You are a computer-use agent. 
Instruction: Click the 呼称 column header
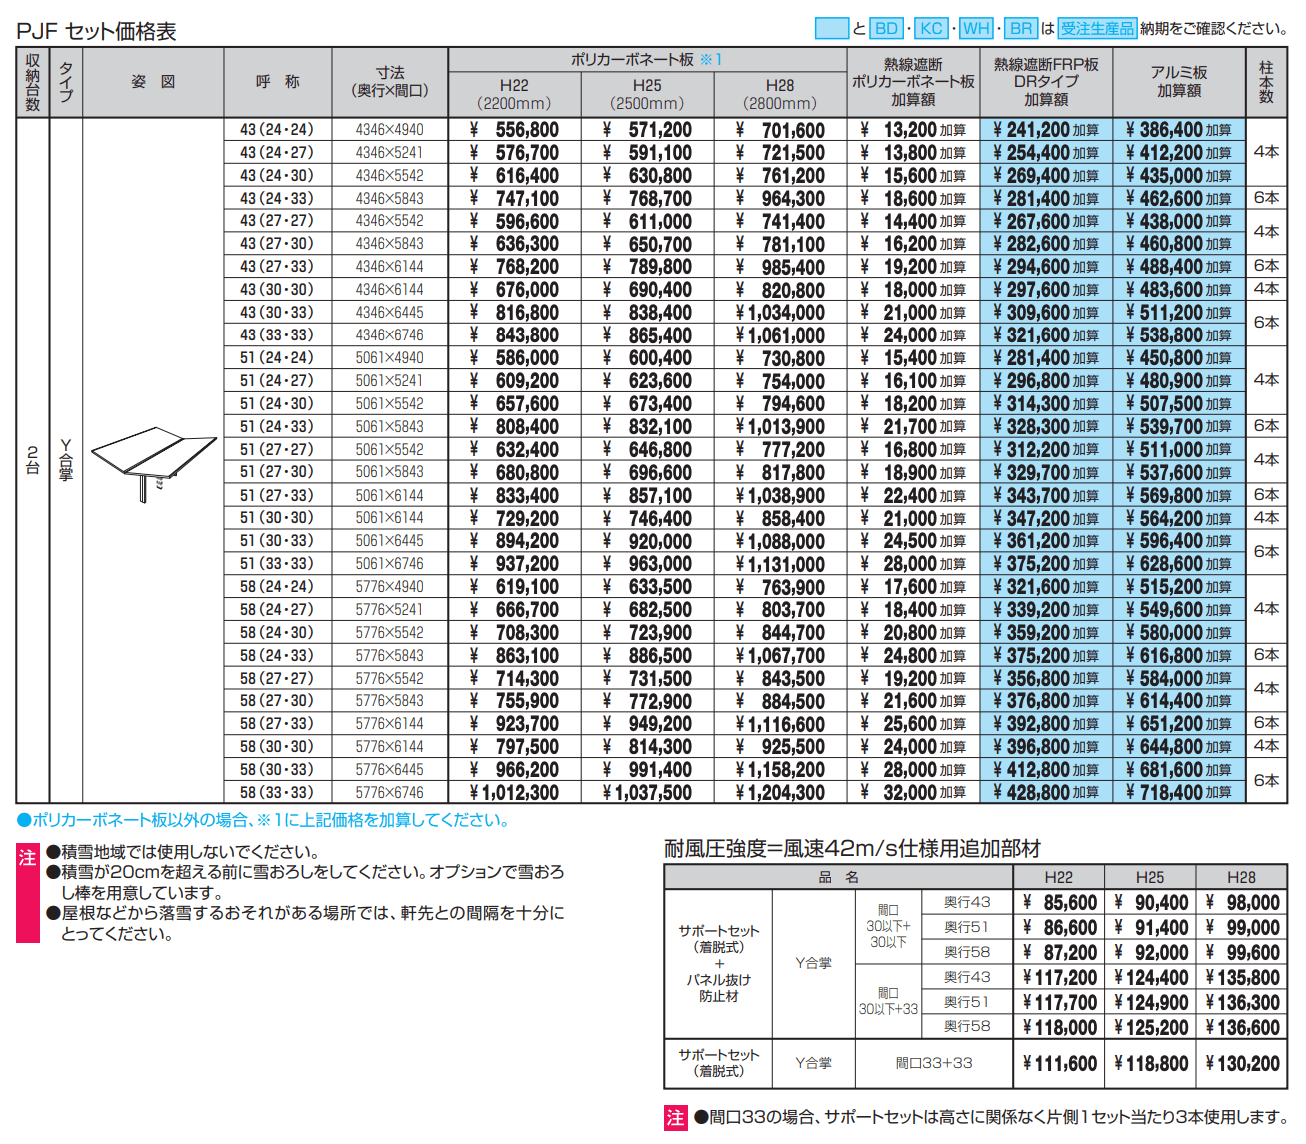point(276,83)
